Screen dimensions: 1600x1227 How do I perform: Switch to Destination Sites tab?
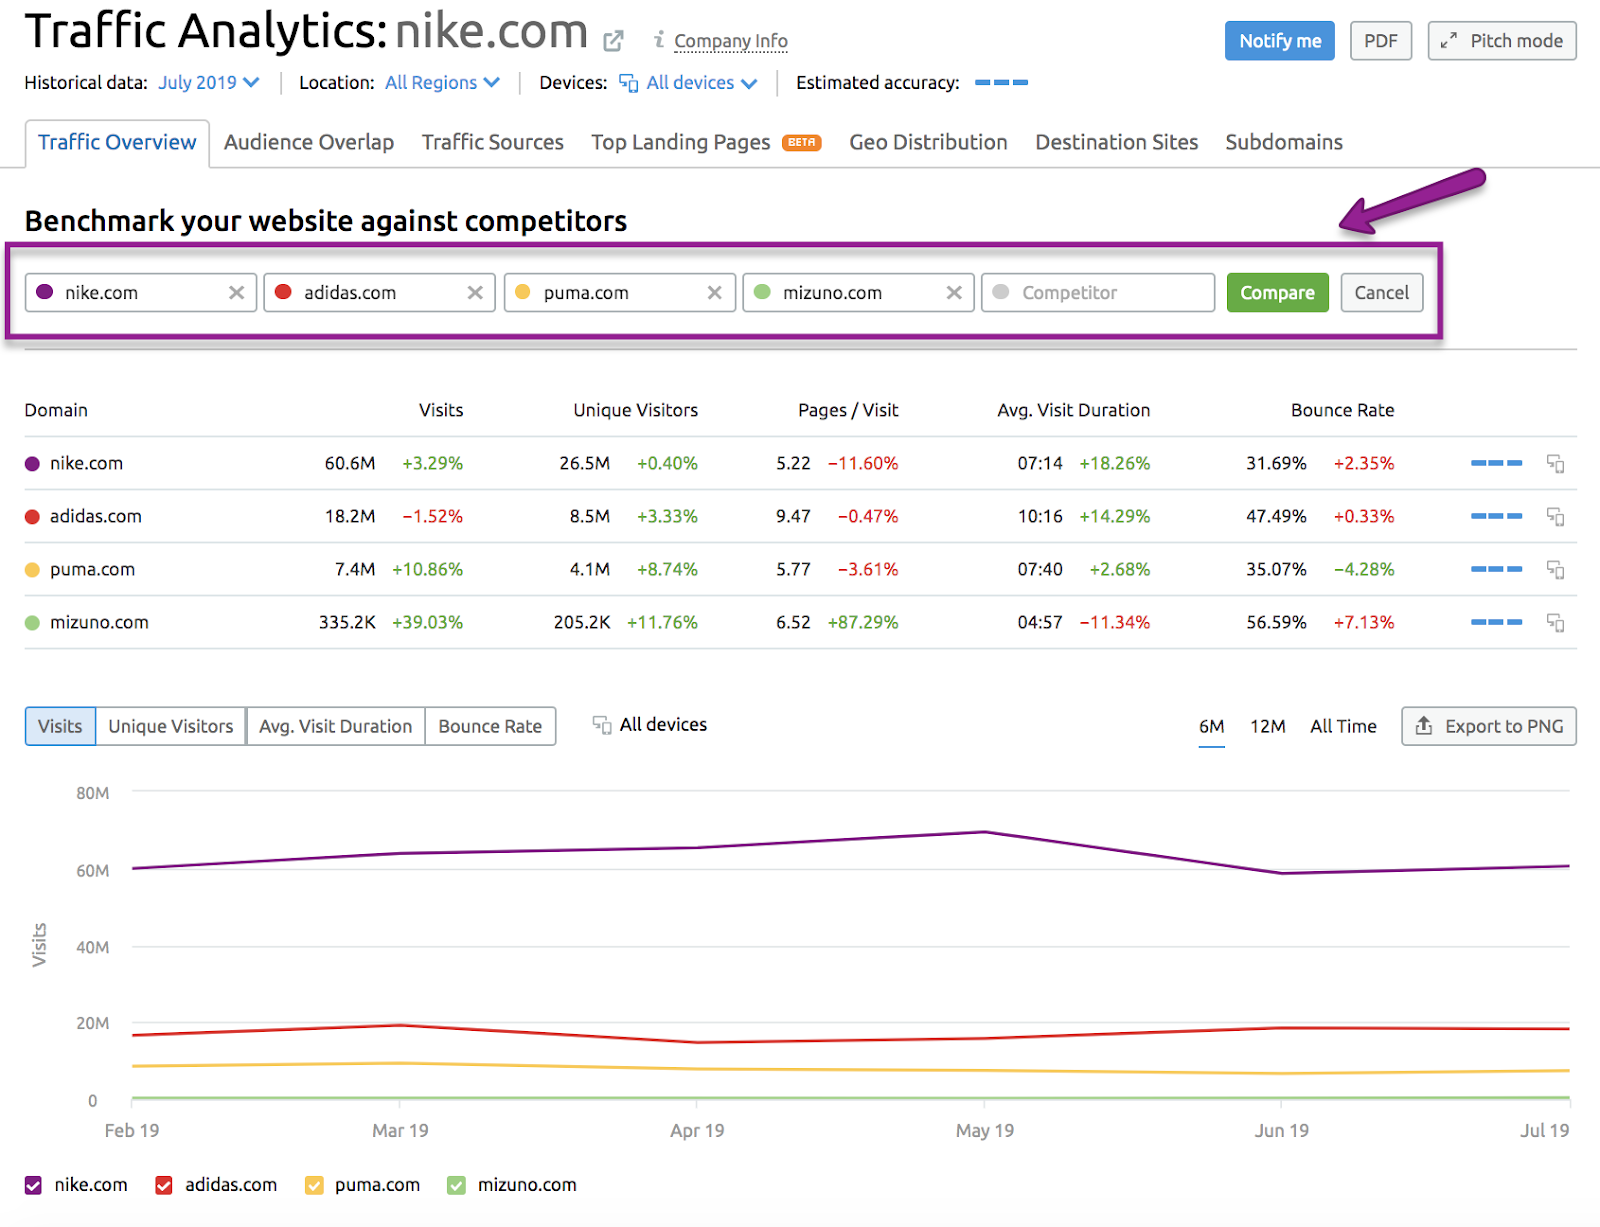click(x=1117, y=143)
